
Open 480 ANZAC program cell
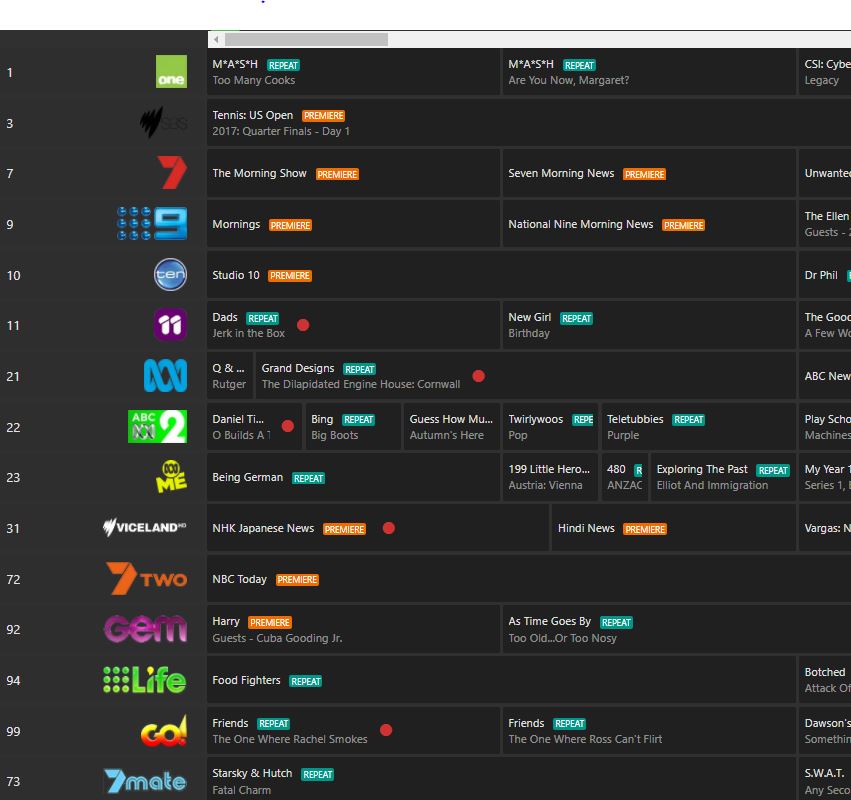pyautogui.click(x=625, y=477)
